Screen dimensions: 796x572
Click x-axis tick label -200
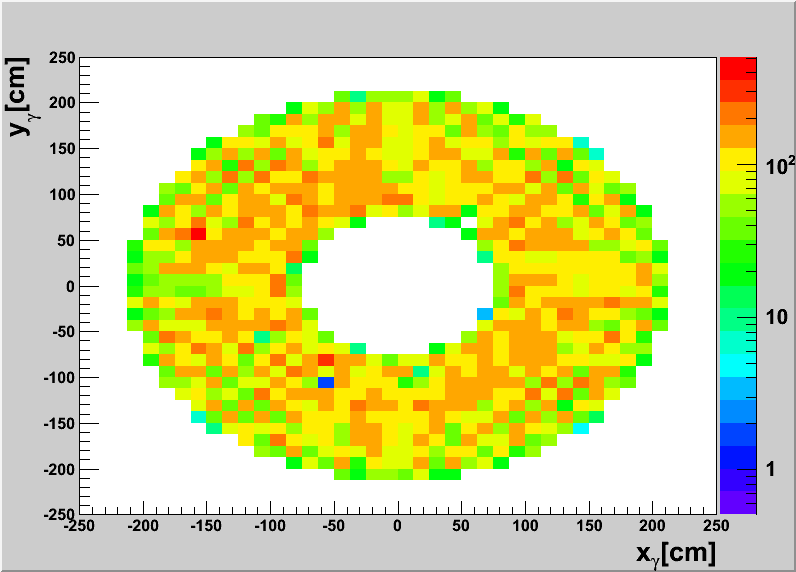[x=143, y=525]
